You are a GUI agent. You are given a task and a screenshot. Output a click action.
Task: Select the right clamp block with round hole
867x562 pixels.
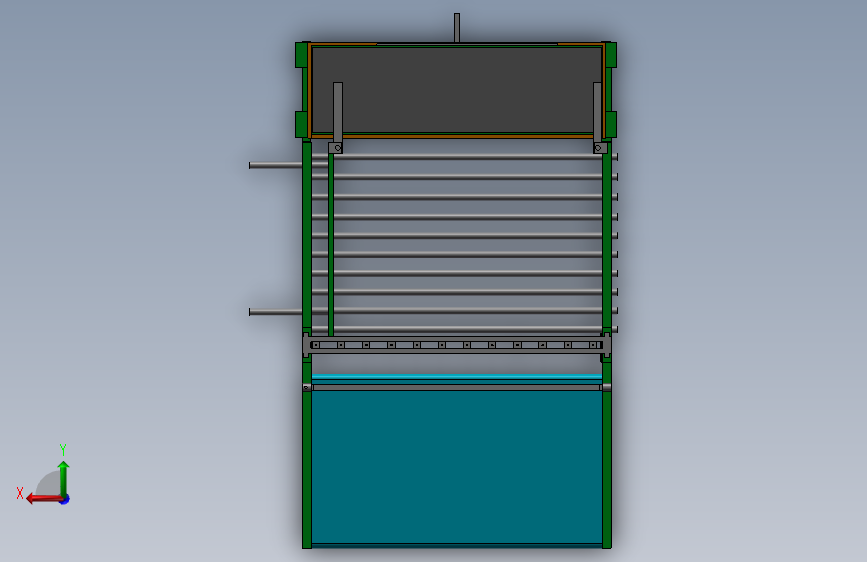point(600,148)
